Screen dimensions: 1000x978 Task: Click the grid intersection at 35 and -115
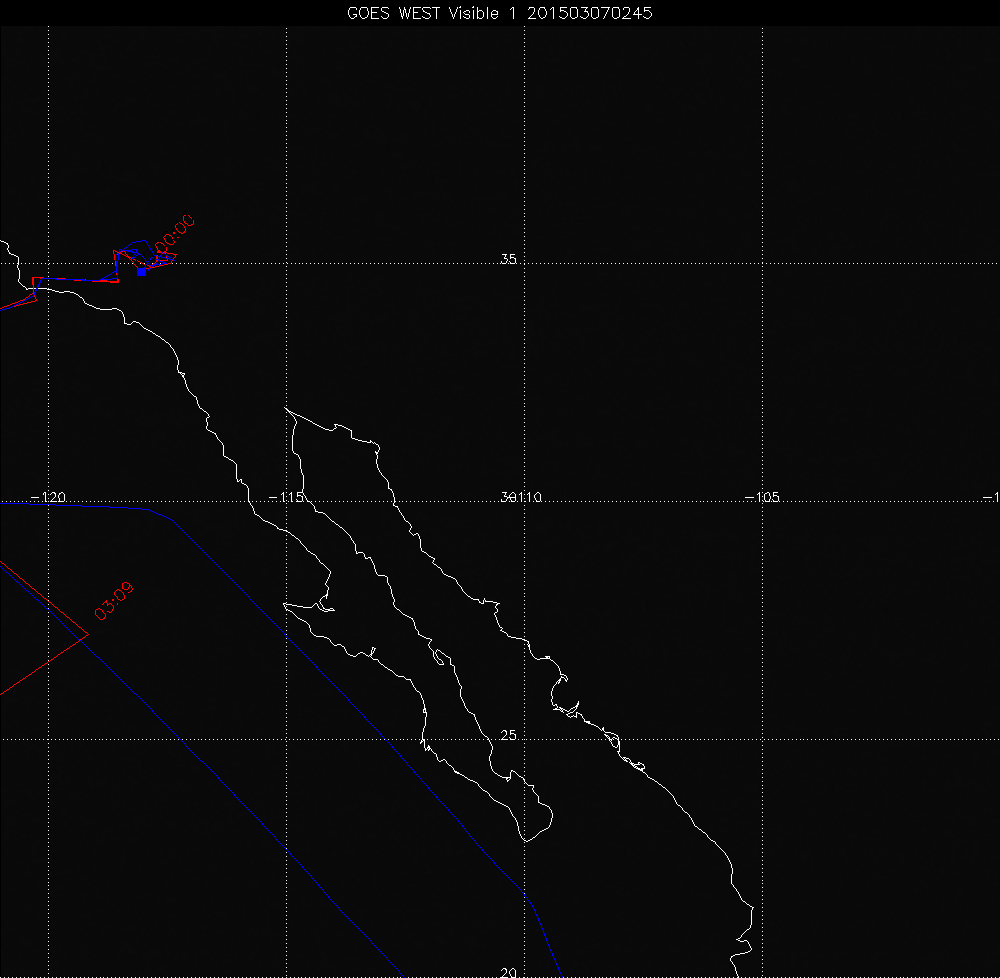tap(287, 264)
